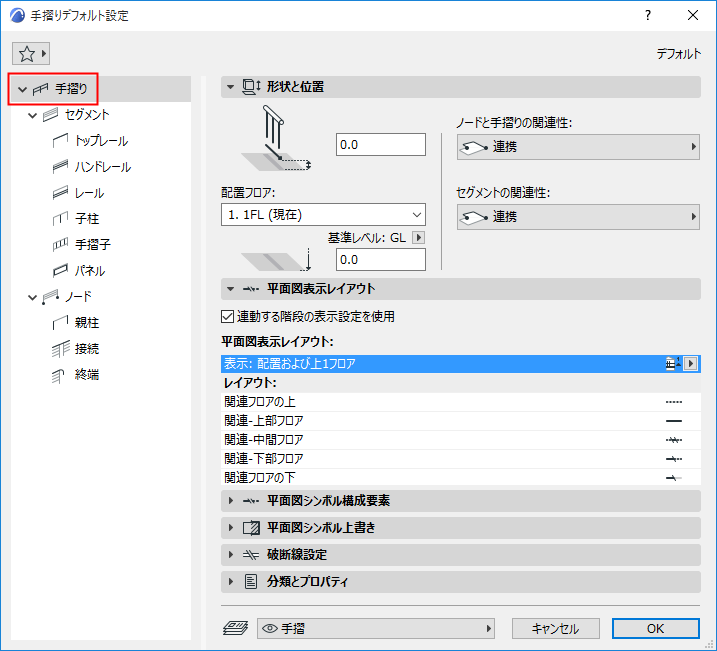Viewport: 717px width, 651px height.
Task: Click the トップレール icon
Action: click(x=60, y=141)
